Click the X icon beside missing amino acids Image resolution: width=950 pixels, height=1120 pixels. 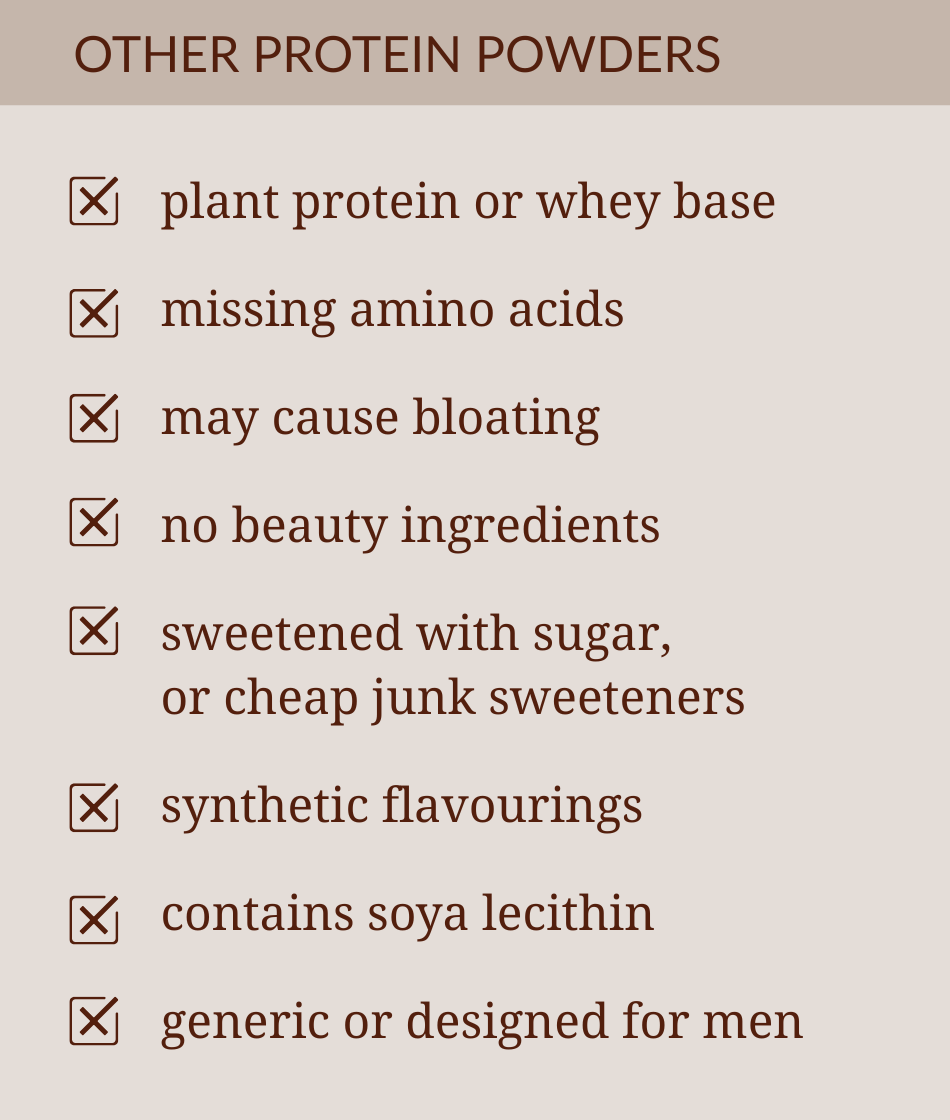pyautogui.click(x=94, y=313)
